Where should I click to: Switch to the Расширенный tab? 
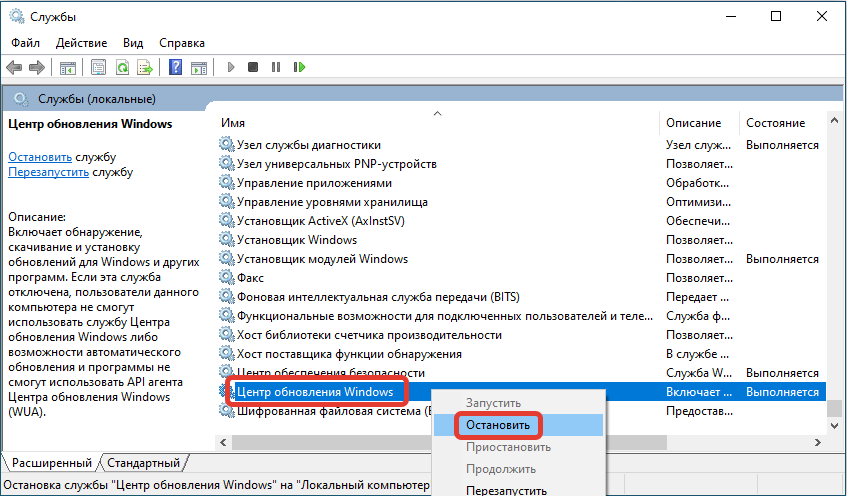50,463
